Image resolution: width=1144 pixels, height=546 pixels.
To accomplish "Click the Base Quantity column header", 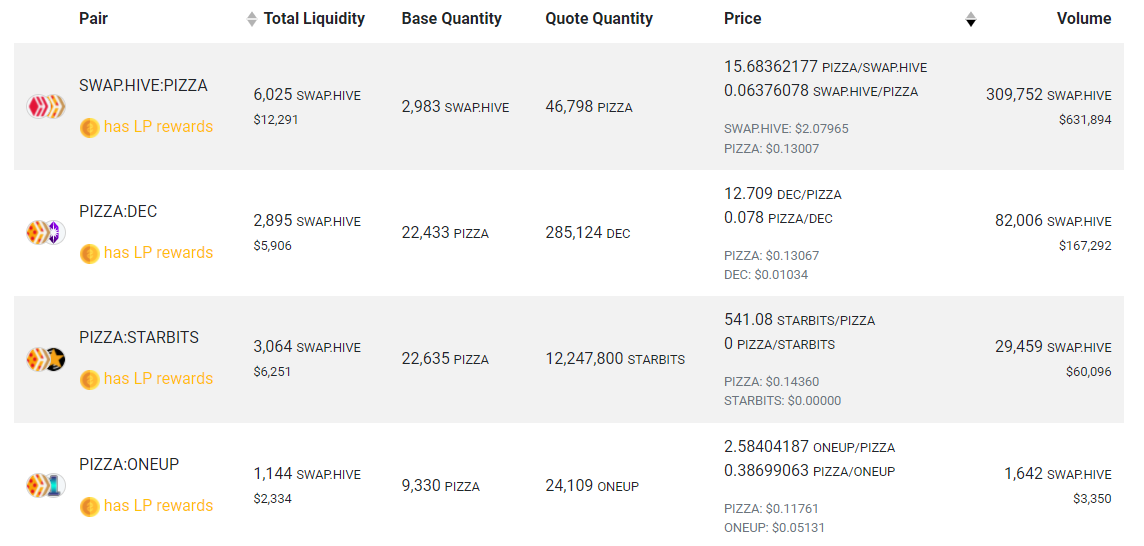I will [452, 19].
